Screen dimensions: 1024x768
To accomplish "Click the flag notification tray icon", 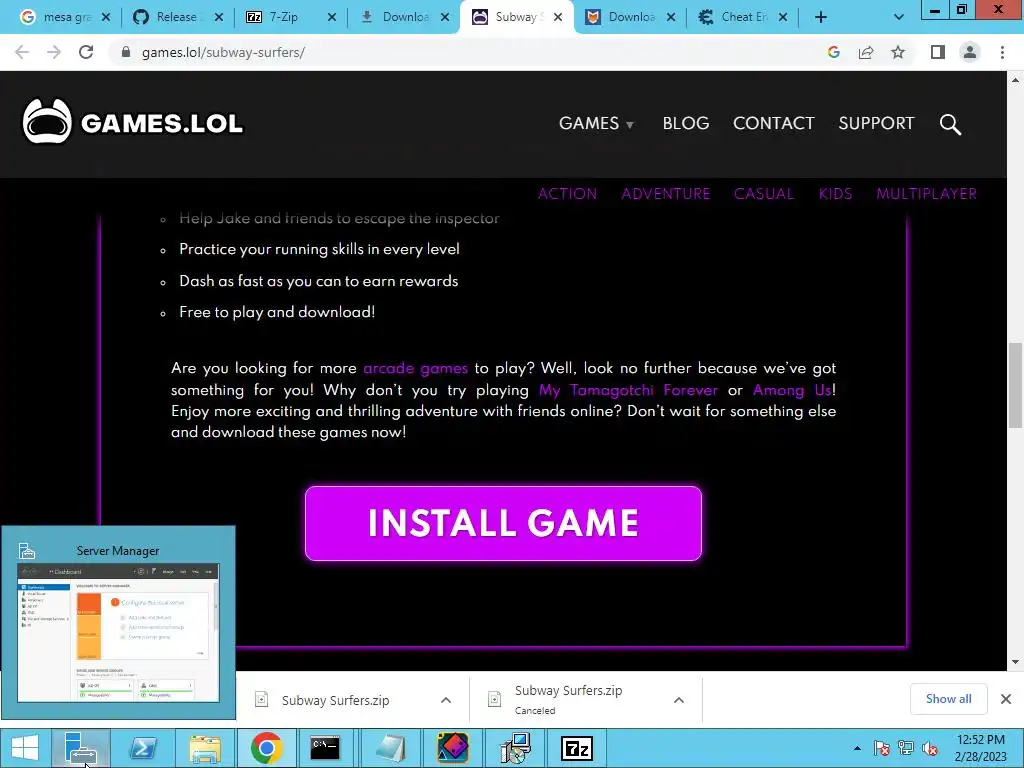I will (882, 748).
